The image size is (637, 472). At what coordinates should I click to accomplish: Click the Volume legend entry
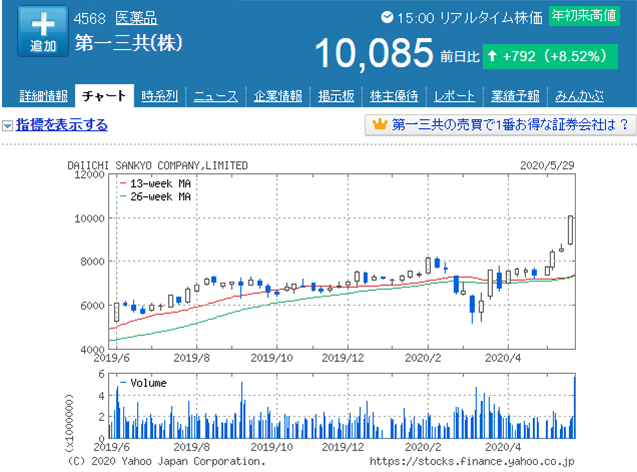(143, 383)
